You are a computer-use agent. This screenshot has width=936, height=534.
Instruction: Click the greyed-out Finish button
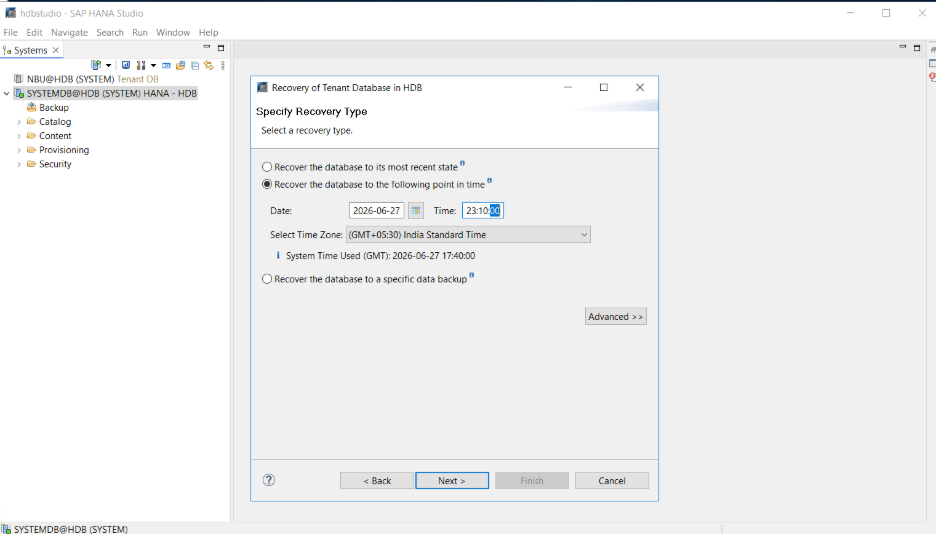pyautogui.click(x=532, y=480)
